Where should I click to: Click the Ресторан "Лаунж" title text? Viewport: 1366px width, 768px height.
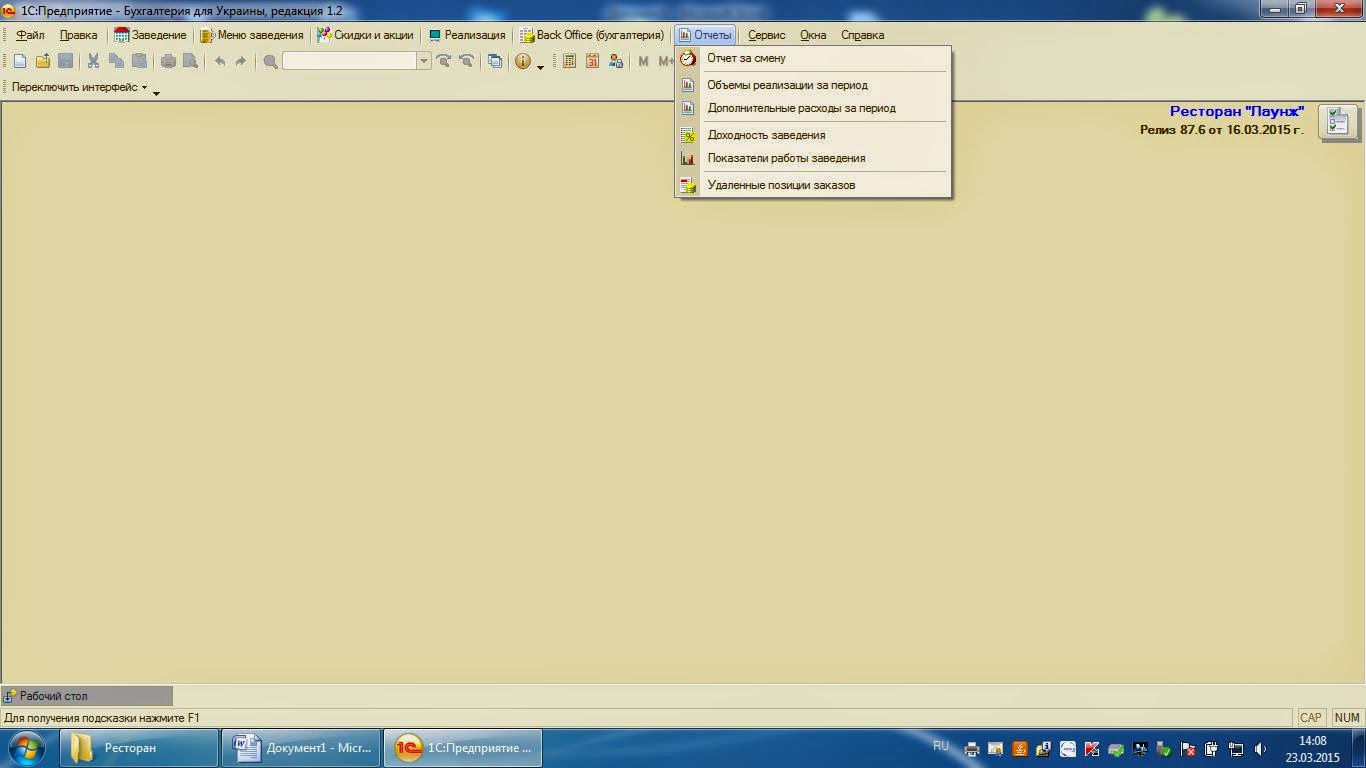[x=1237, y=111]
